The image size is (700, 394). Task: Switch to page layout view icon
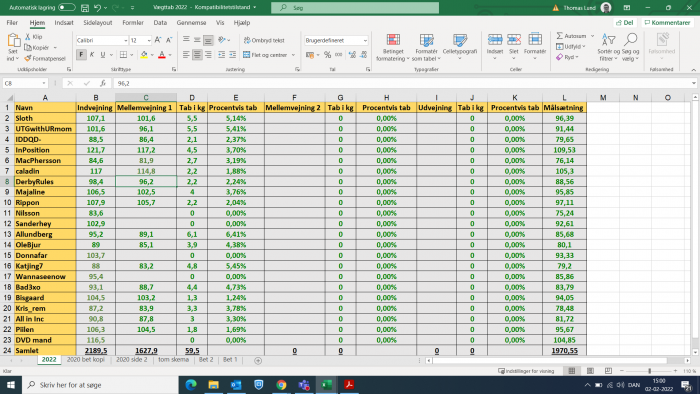pos(590,371)
